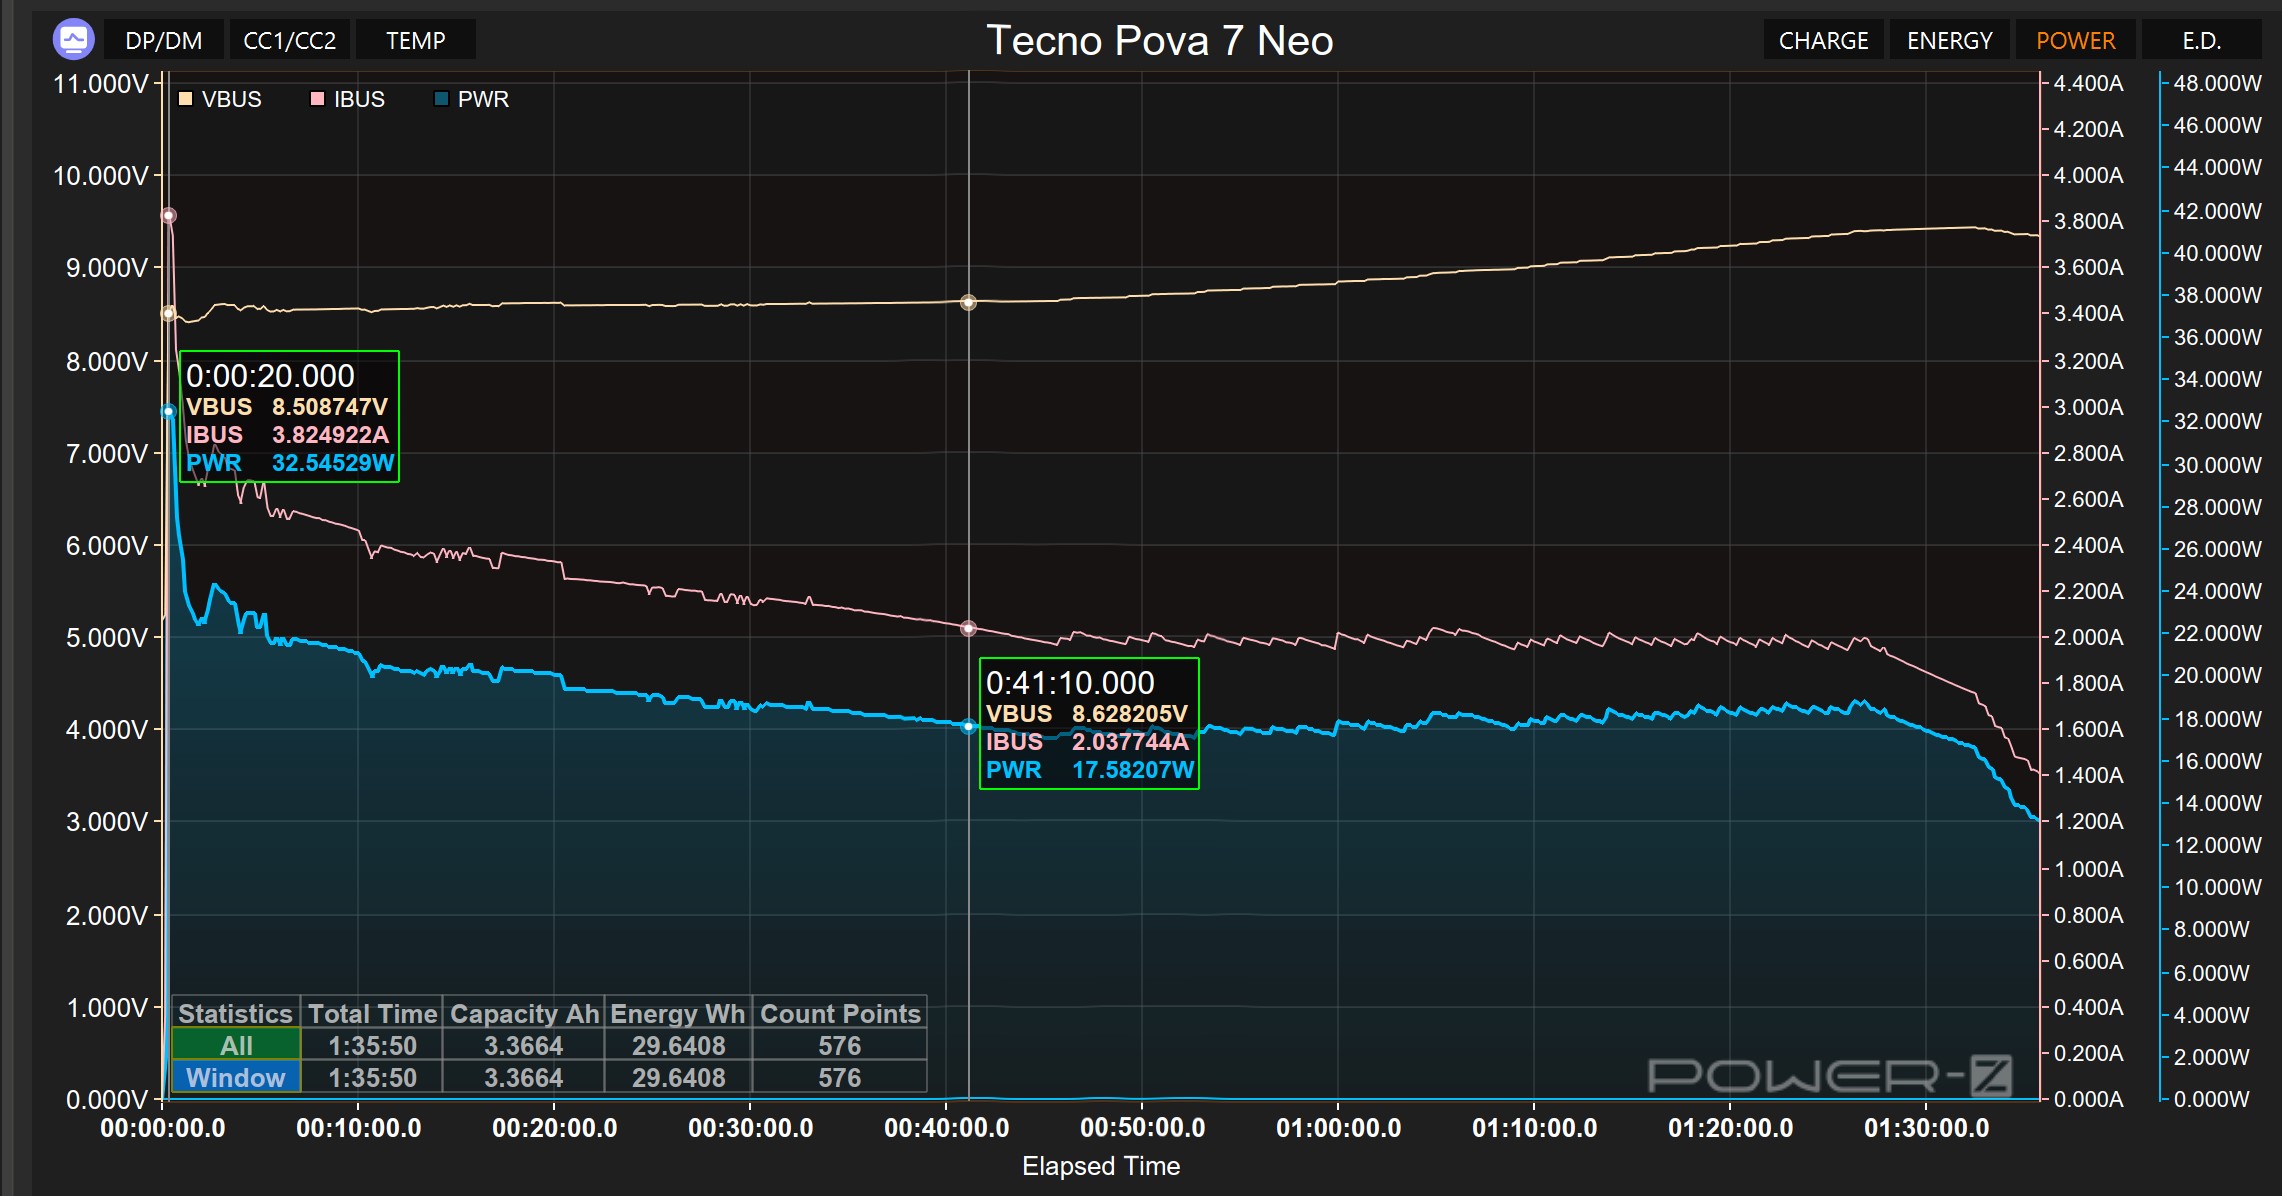2282x1196 pixels.
Task: Select the ENERGY button
Action: [1949, 41]
